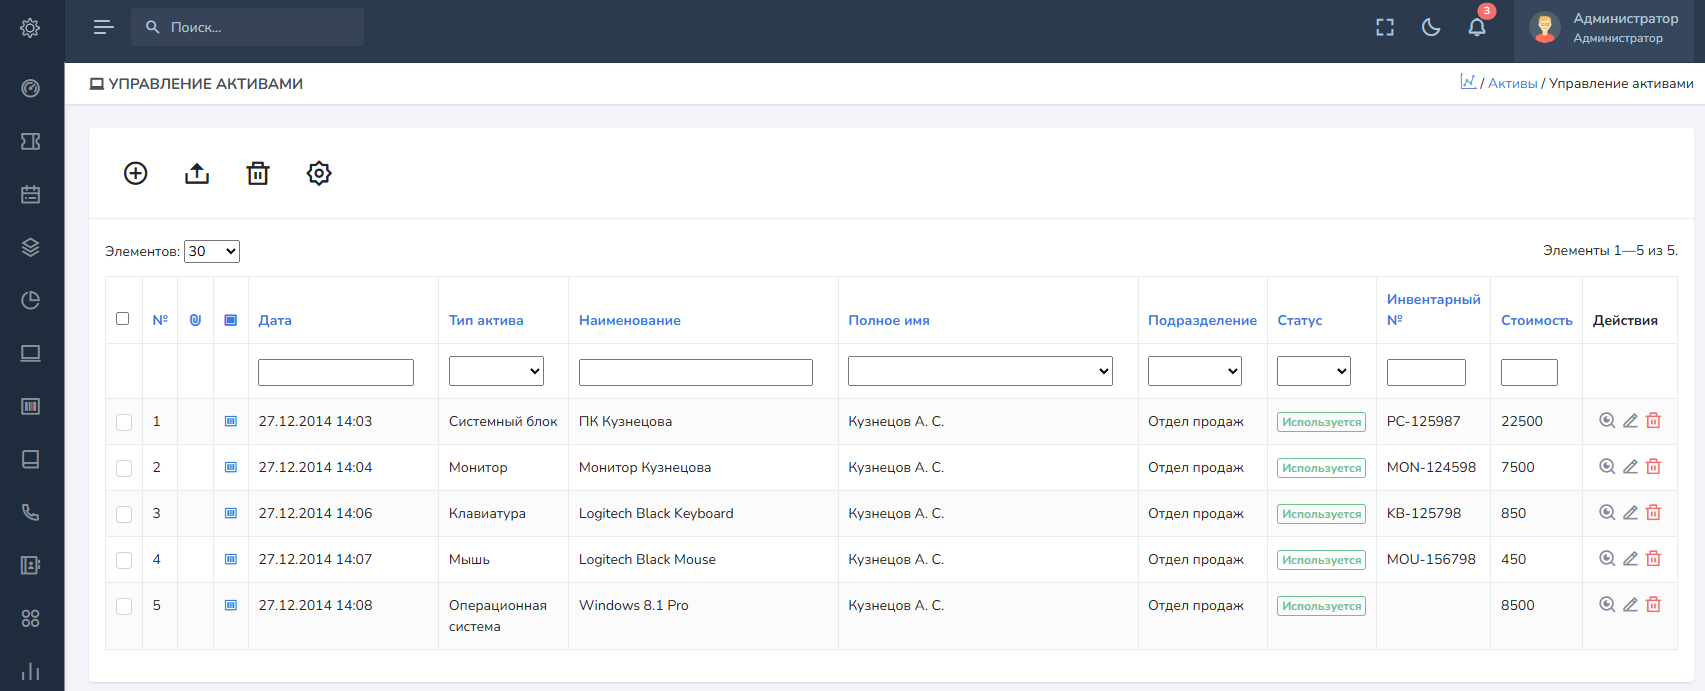Toggle the sidebar hamburger menu

[103, 28]
